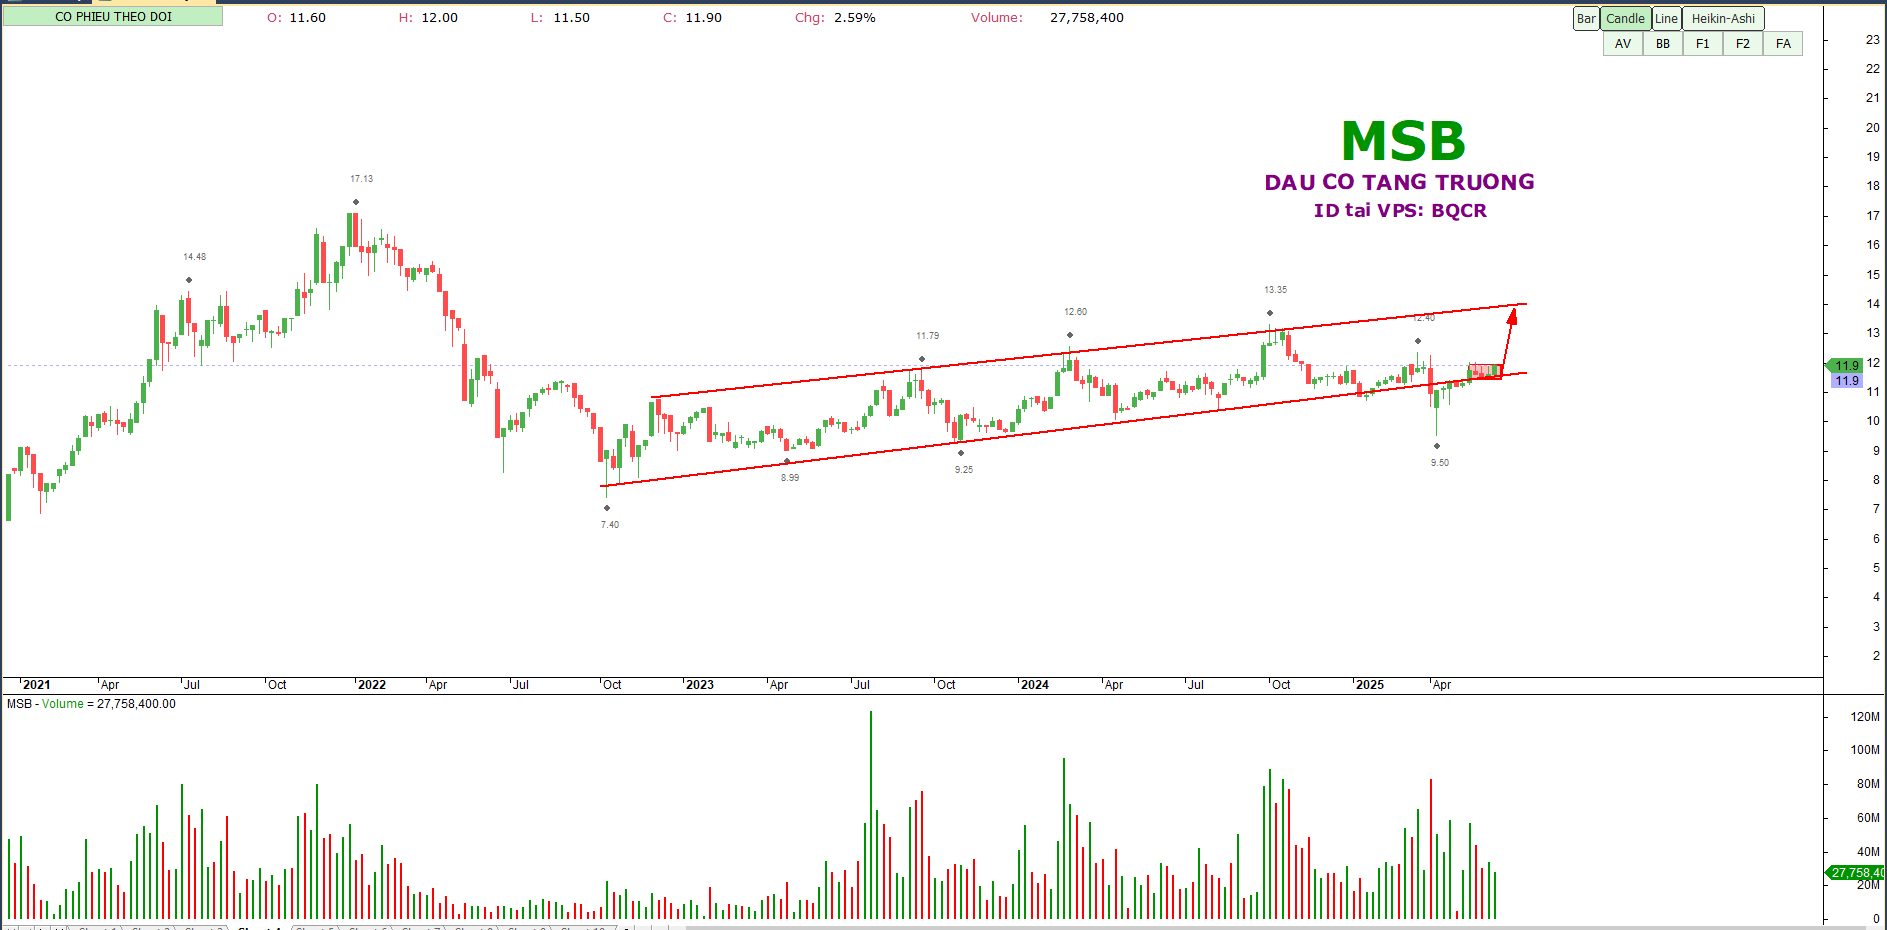This screenshot has width=1887, height=930.
Task: Click 2025 on the date axis
Action: (x=1370, y=685)
